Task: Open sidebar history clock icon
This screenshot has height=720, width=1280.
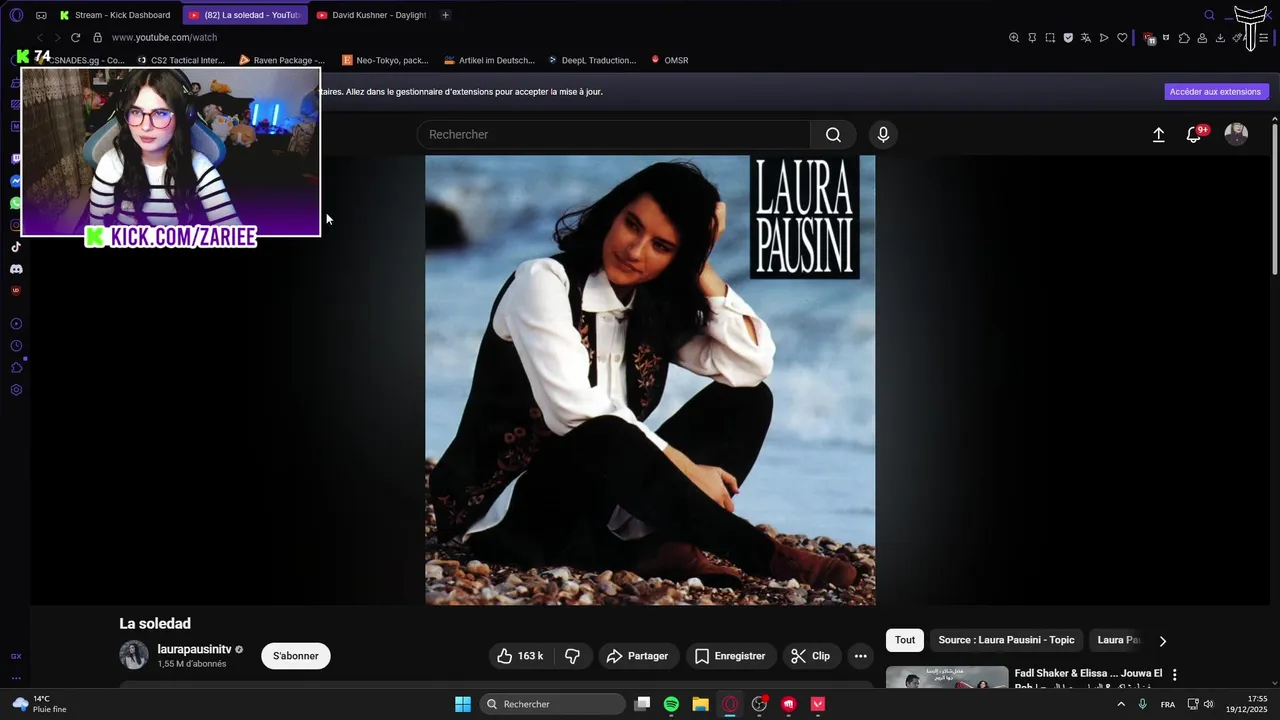Action: tap(16, 346)
